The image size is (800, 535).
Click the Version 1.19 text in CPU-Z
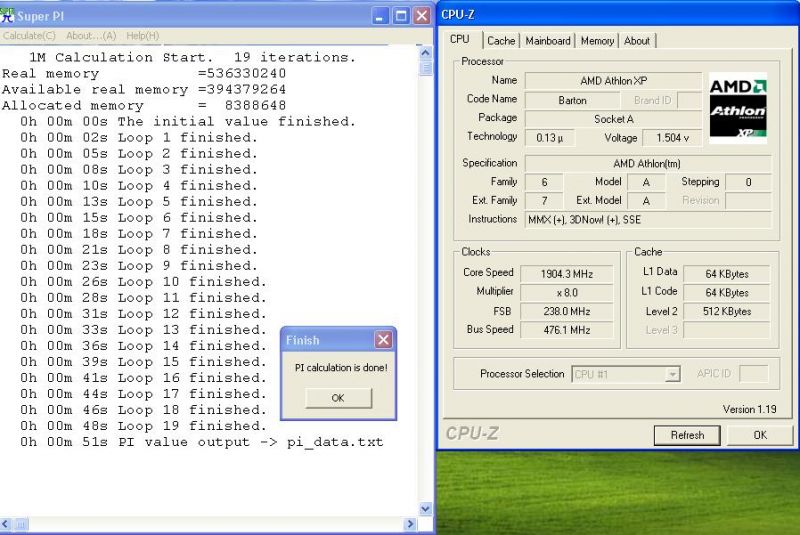(x=749, y=409)
